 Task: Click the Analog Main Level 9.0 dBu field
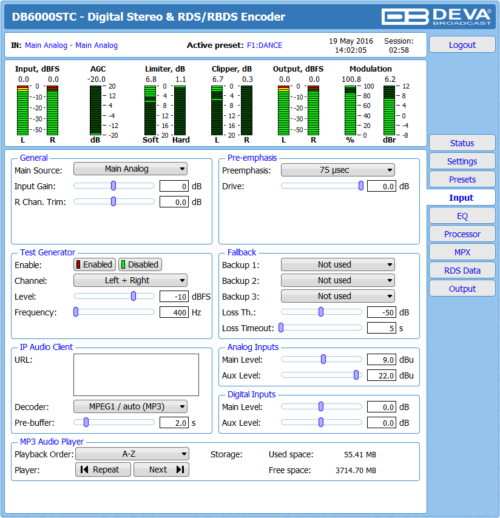382,360
